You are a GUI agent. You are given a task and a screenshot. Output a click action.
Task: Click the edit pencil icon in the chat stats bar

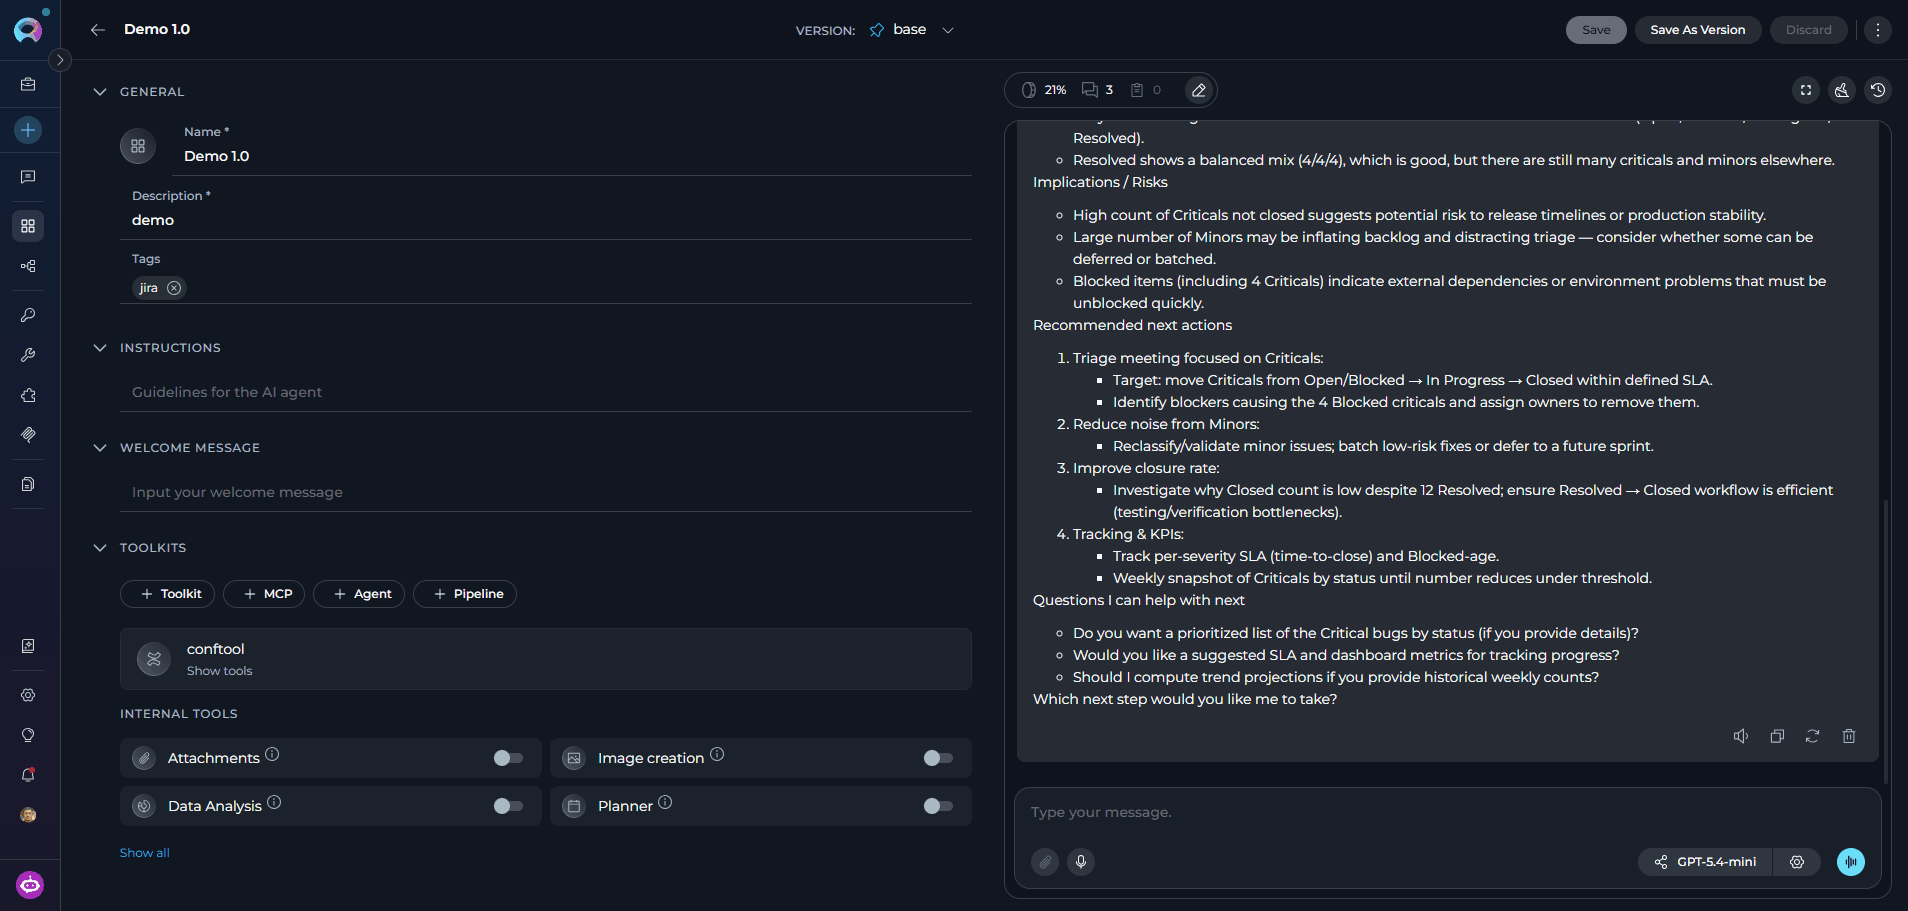pos(1198,90)
